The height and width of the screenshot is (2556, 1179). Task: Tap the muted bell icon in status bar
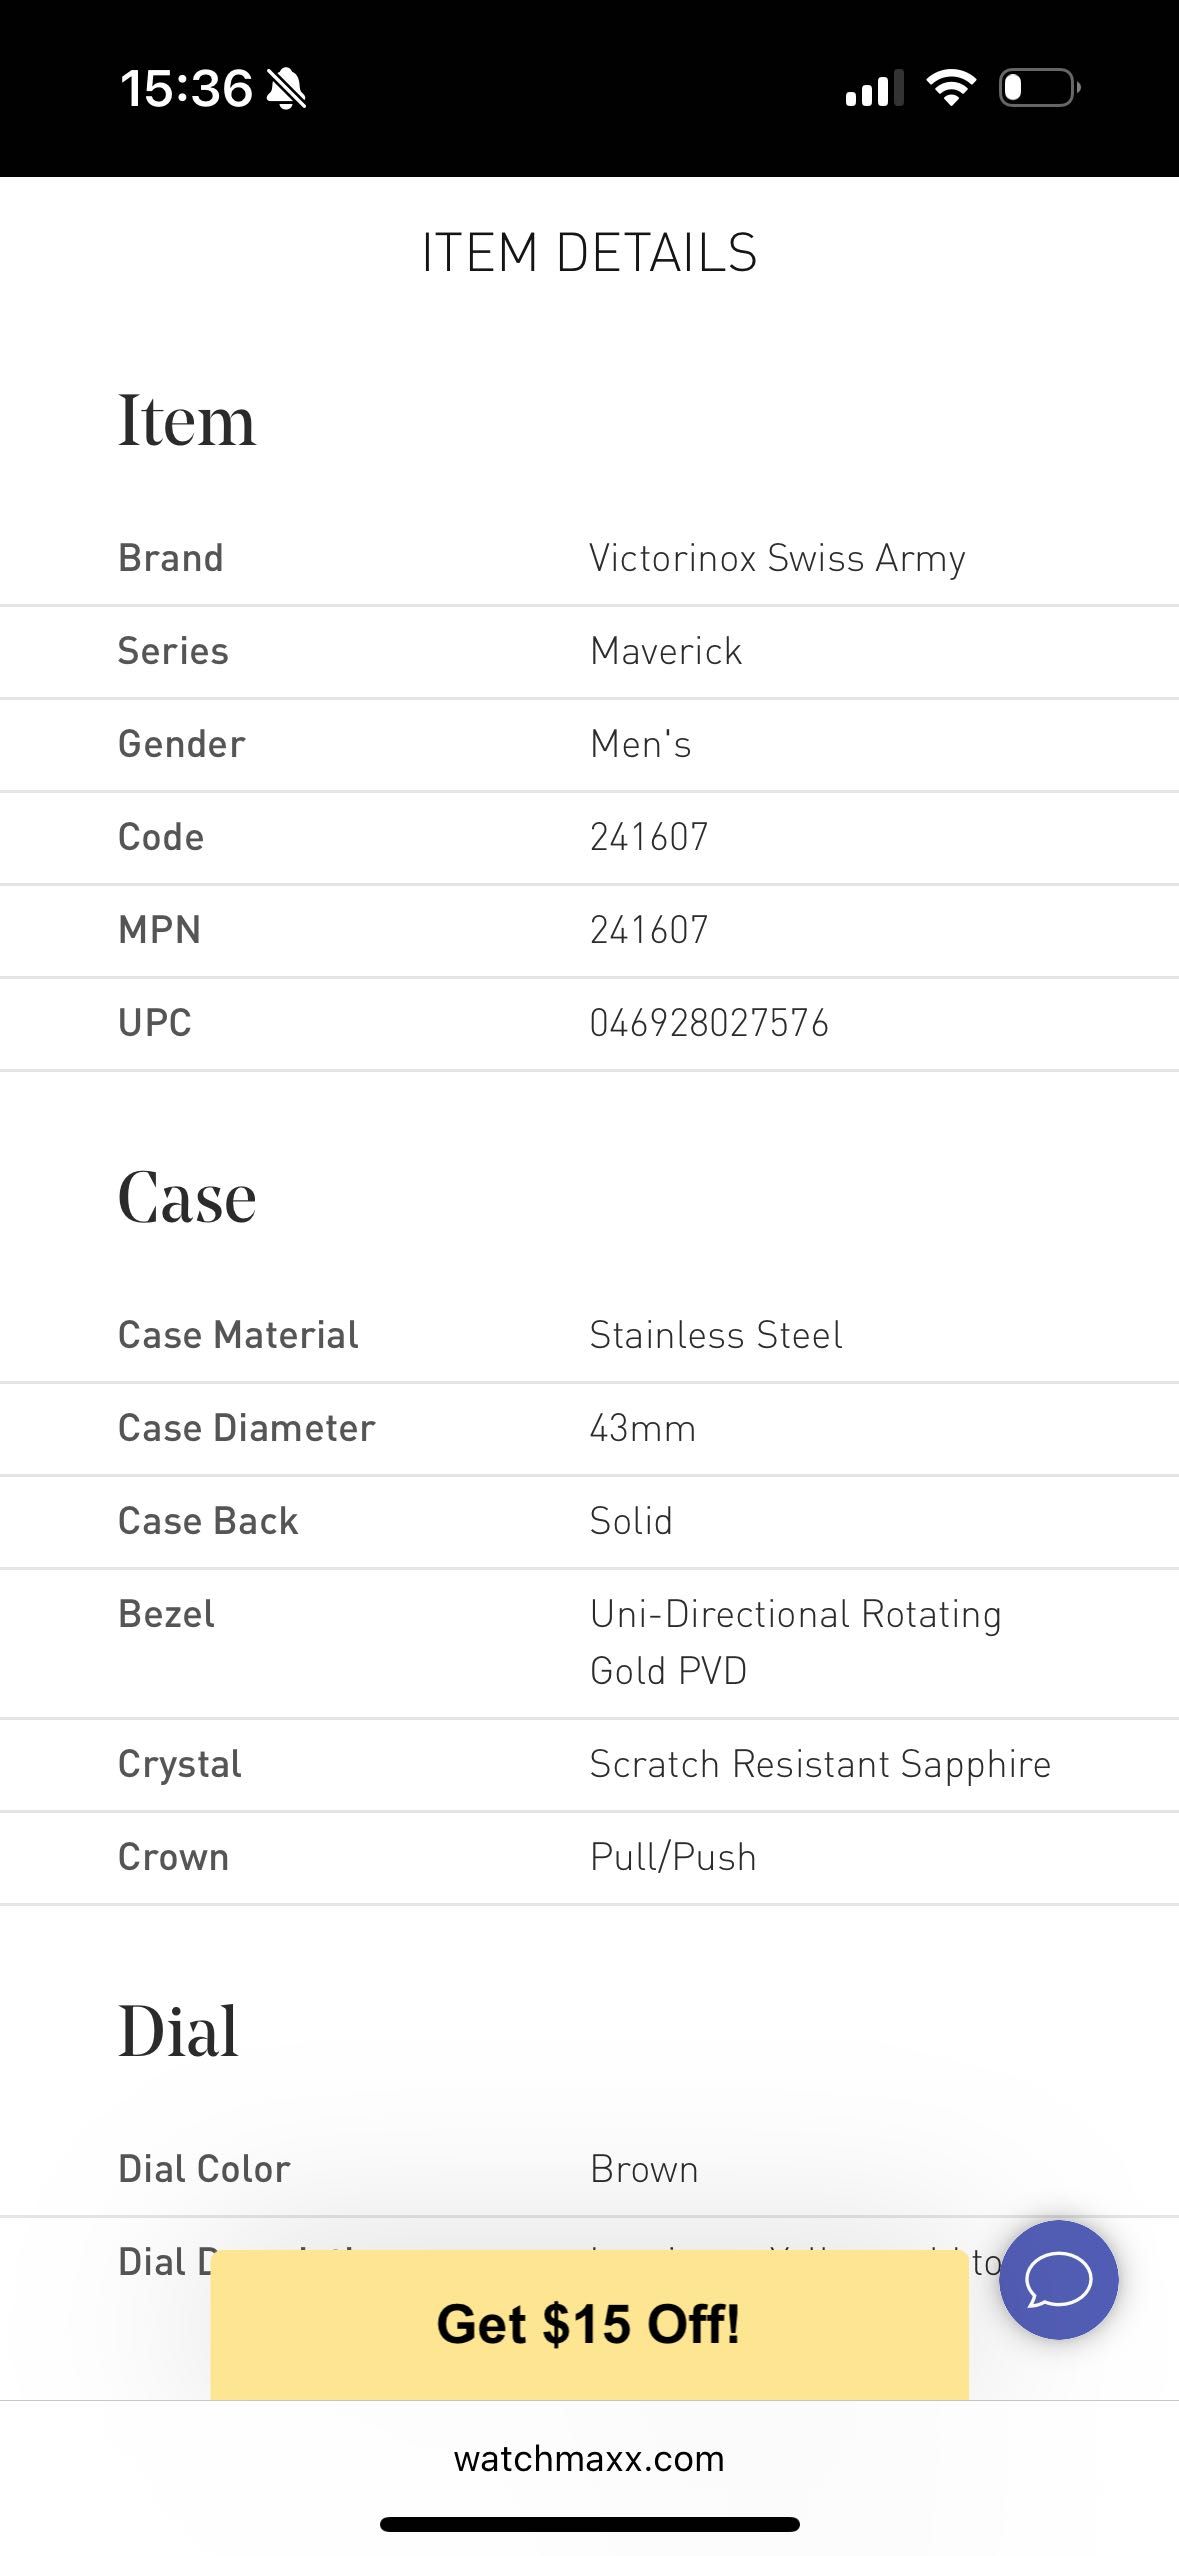pos(287,89)
